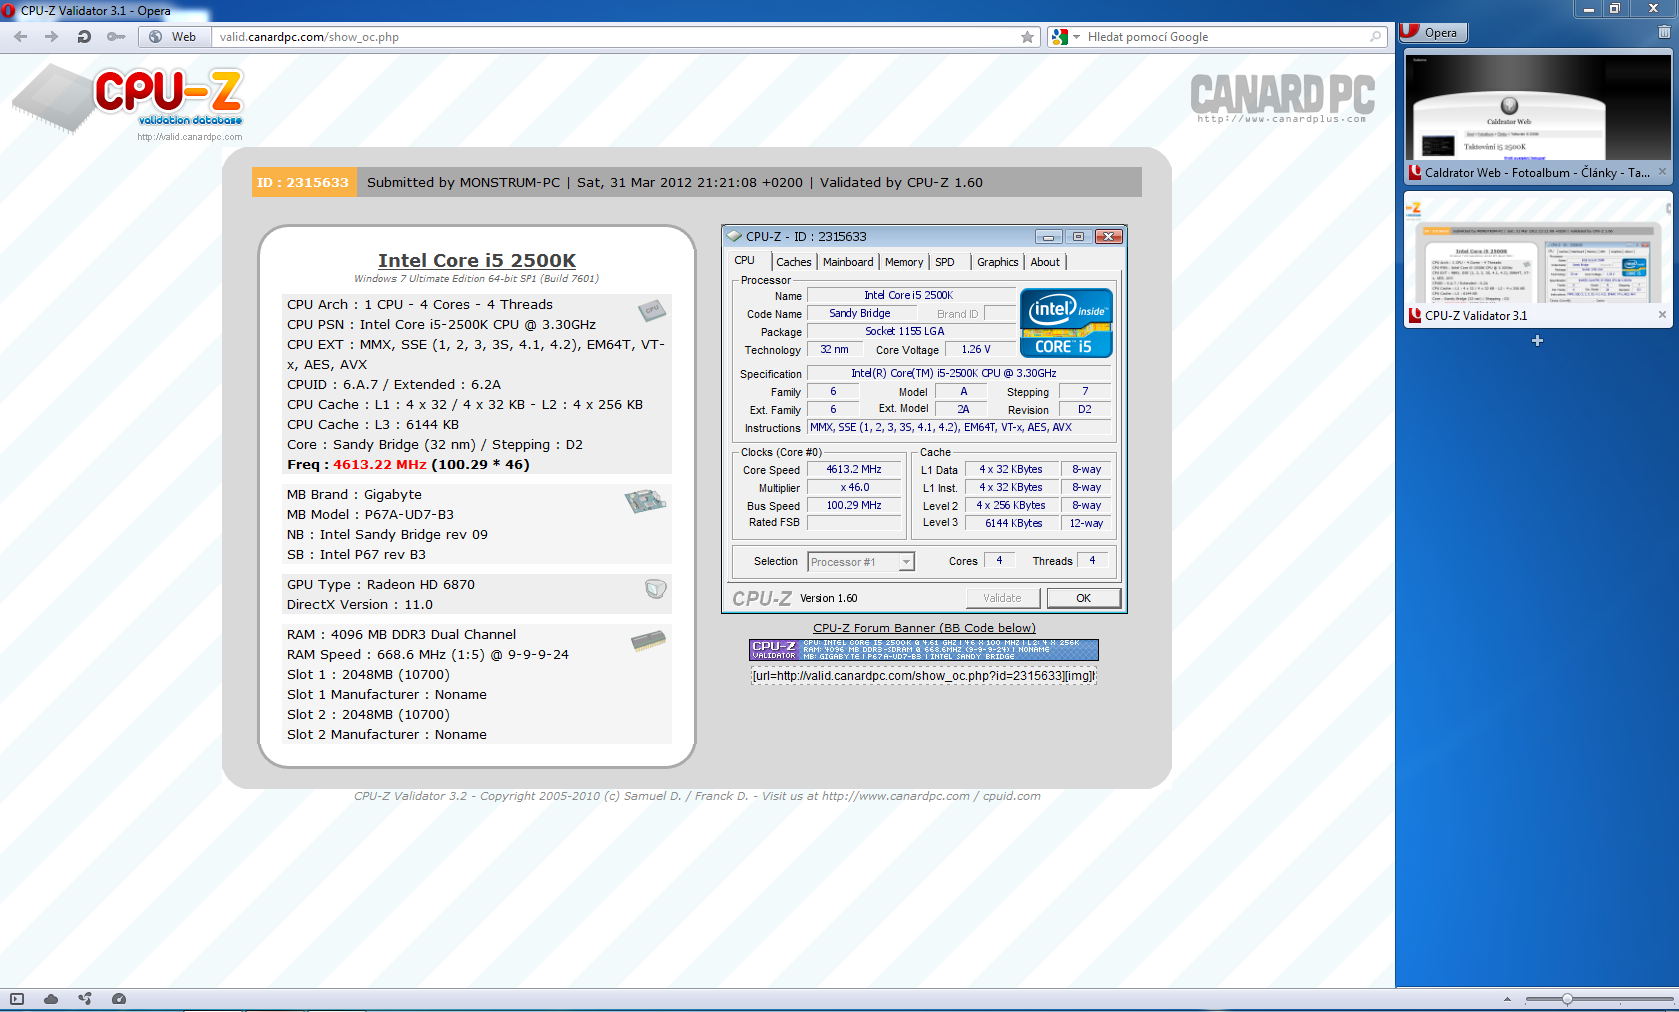The width and height of the screenshot is (1679, 1012).
Task: Open the Processor #1 selection dropdown
Action: click(x=860, y=562)
